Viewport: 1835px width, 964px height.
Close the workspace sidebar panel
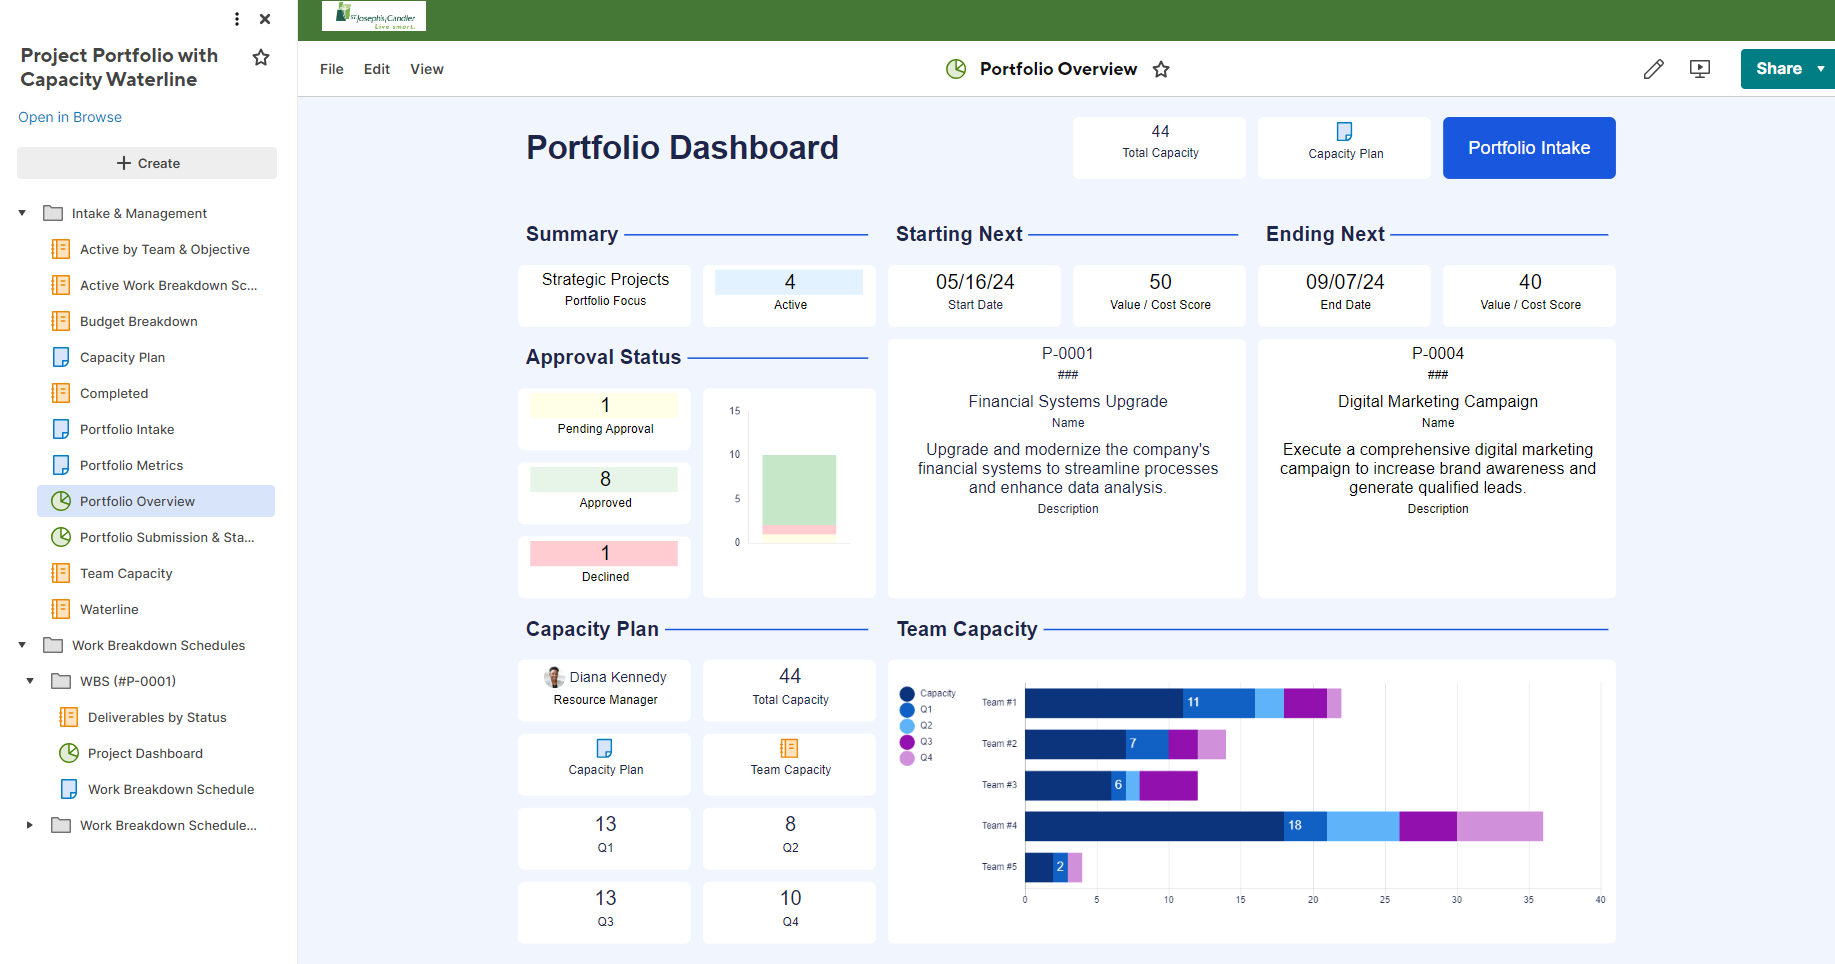tap(265, 19)
